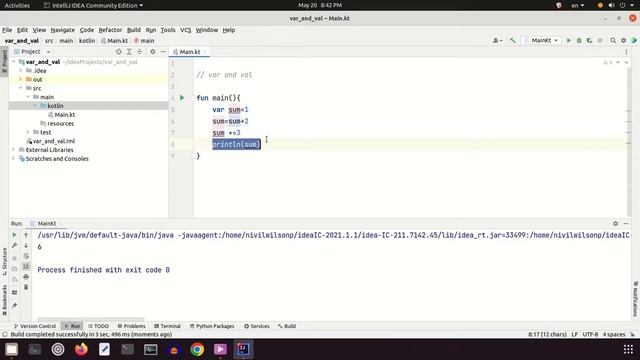Expand External Libraries node
Screen dimensions: 640x360
click(x=13, y=150)
